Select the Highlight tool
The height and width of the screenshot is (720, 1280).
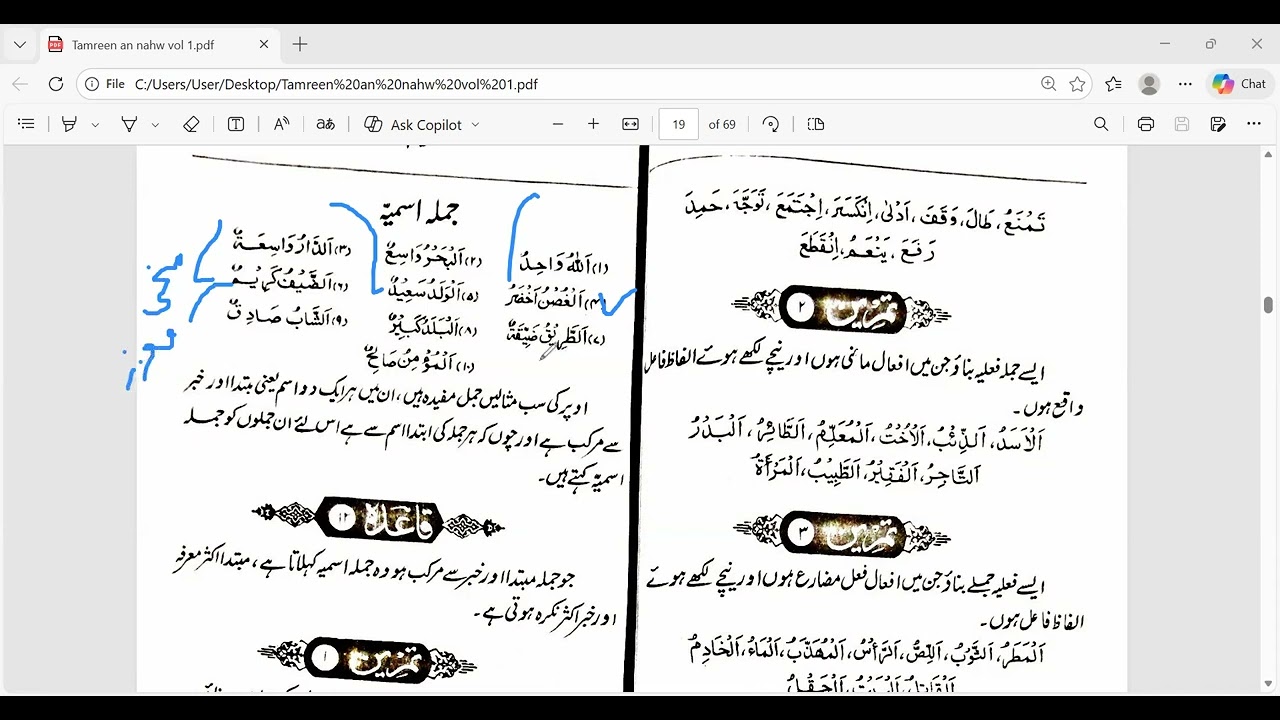pyautogui.click(x=69, y=124)
